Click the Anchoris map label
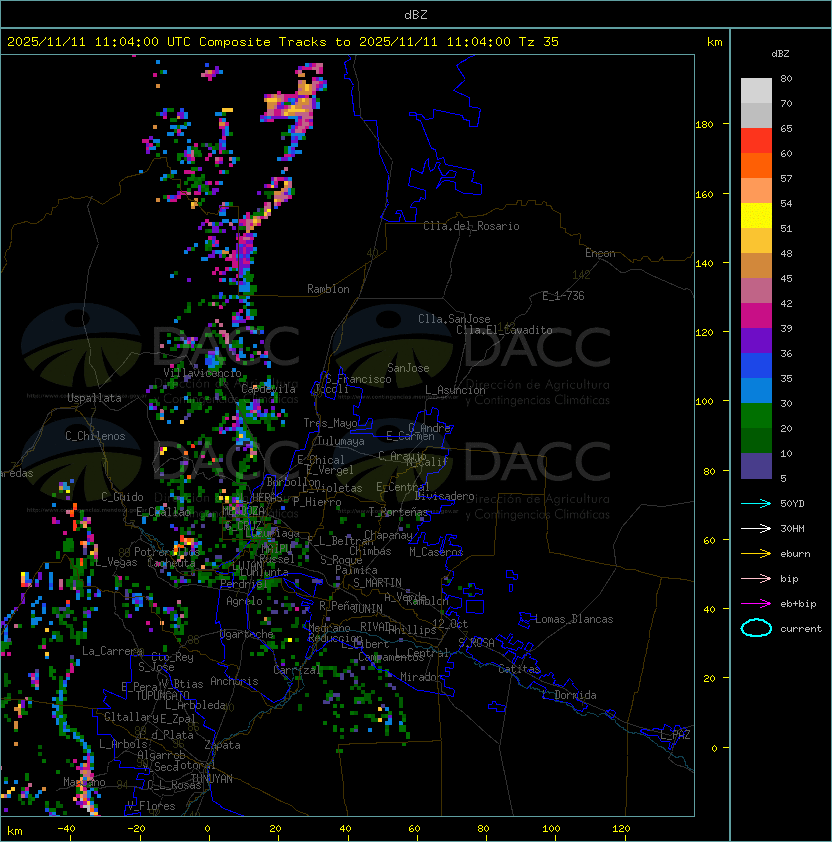Screen dimensions: 832x842 coord(234,681)
